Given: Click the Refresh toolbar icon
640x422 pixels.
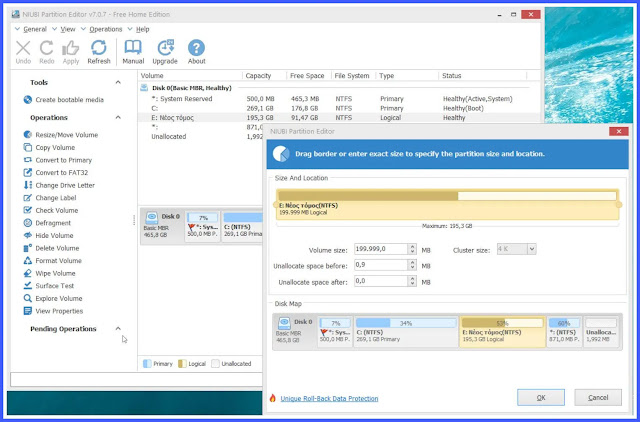Looking at the screenshot, I should click(99, 48).
